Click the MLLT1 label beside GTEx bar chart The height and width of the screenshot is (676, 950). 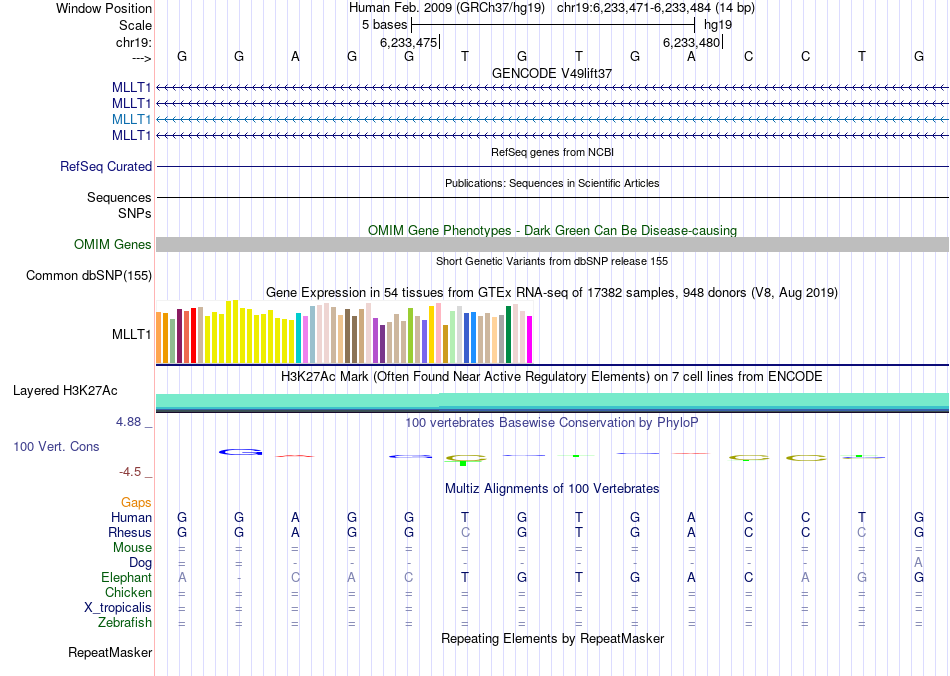point(131,334)
